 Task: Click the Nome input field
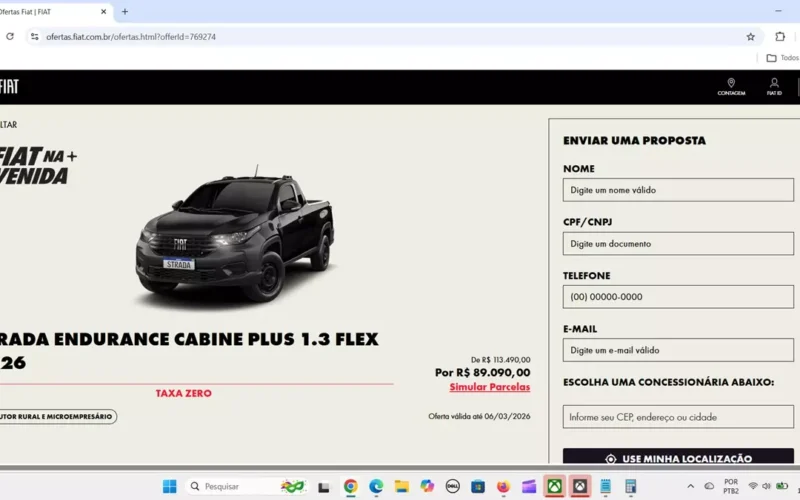coord(677,190)
